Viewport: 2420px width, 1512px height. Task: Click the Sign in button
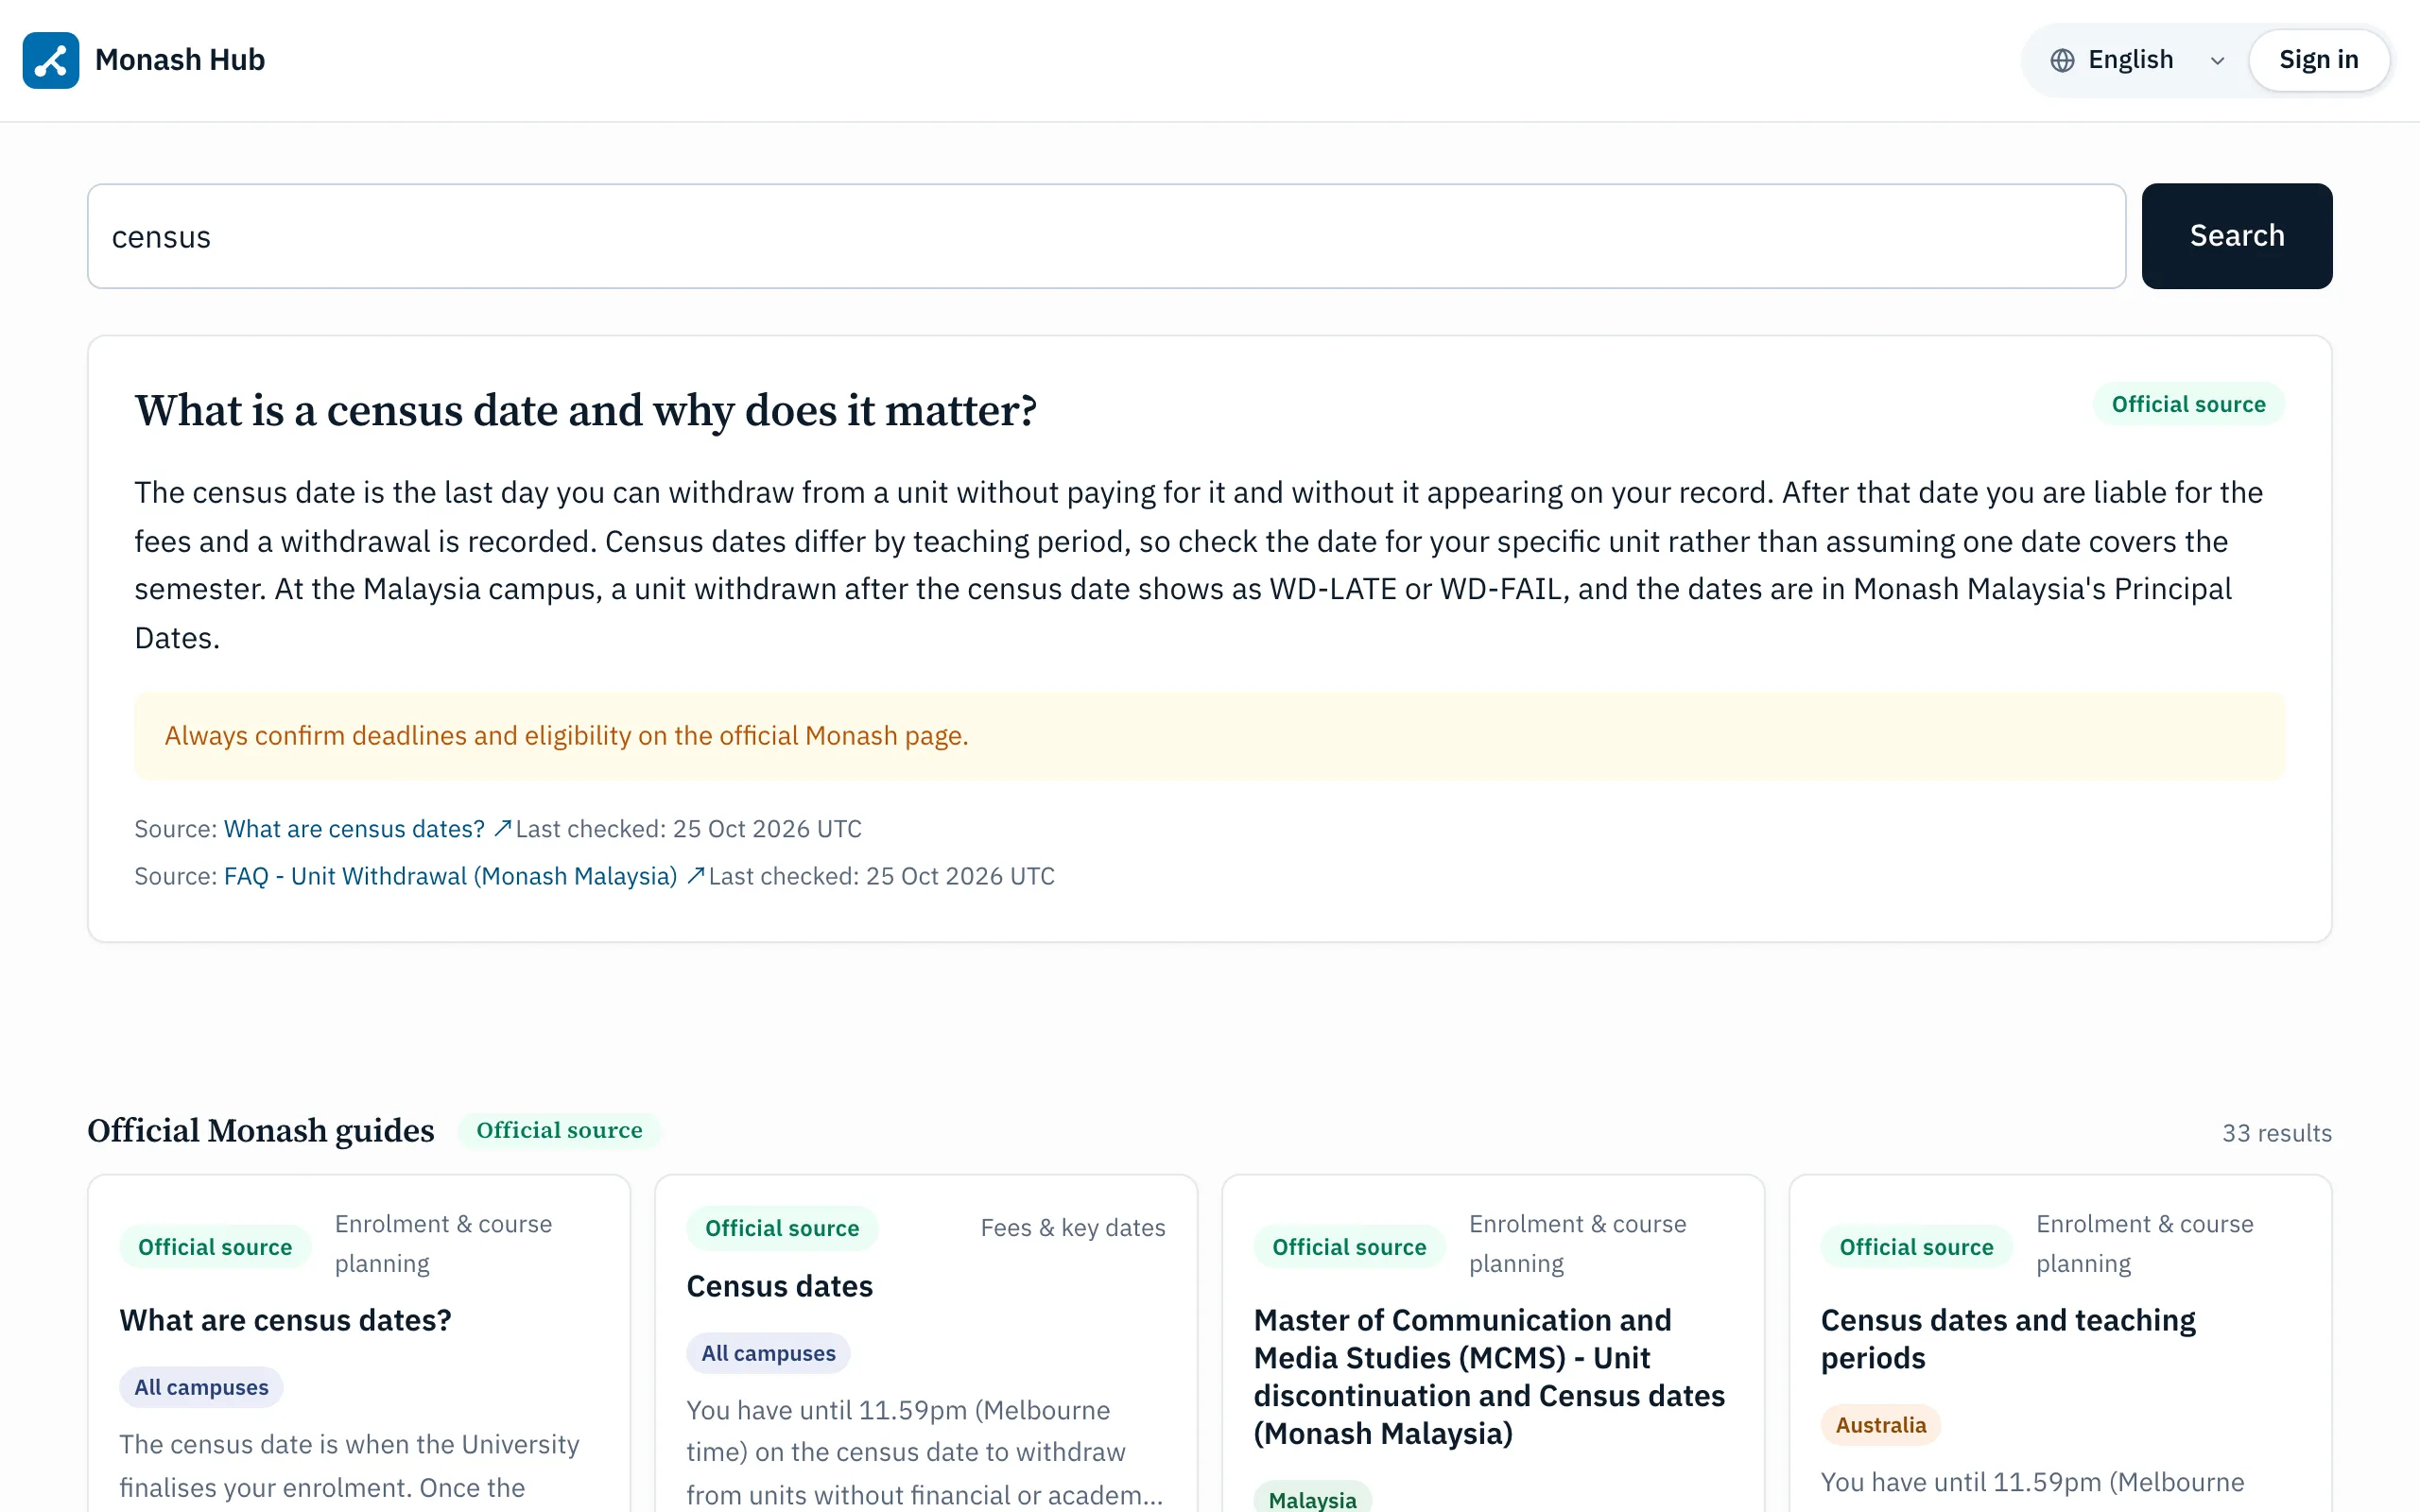[x=2318, y=60]
